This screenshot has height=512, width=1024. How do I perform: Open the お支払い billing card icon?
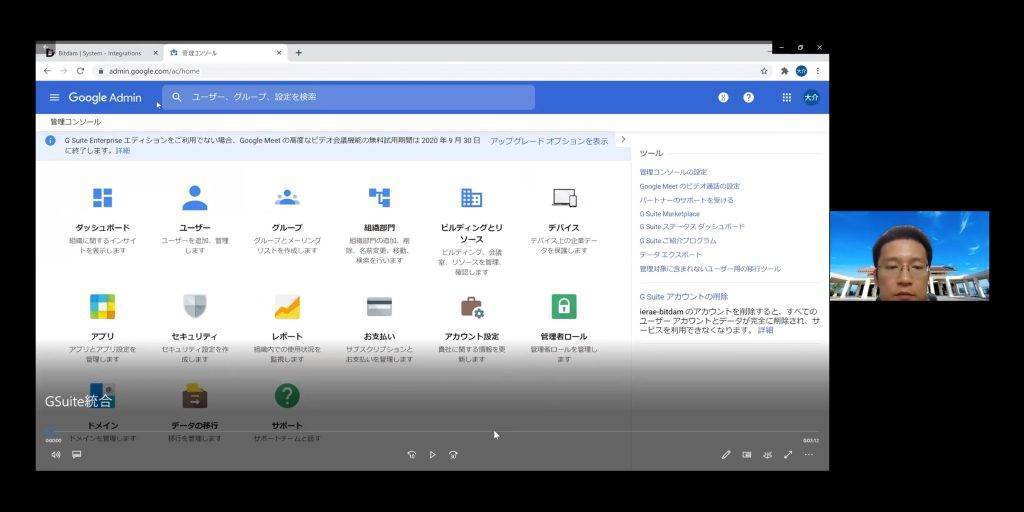[379, 306]
